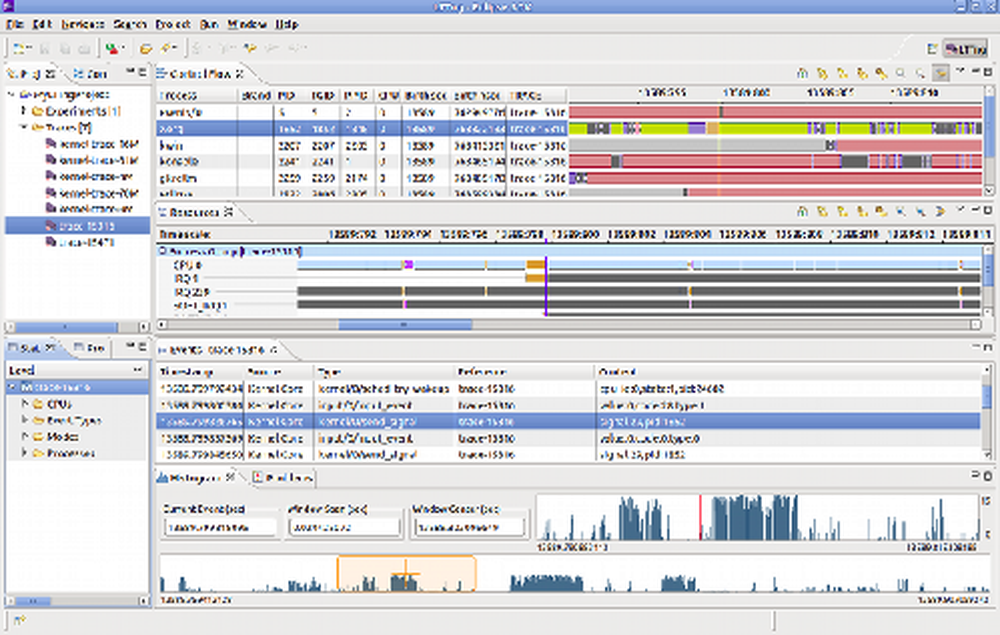Click the zoom in magnifier in Control Flow
The image size is (1000, 635).
pyautogui.click(x=900, y=73)
